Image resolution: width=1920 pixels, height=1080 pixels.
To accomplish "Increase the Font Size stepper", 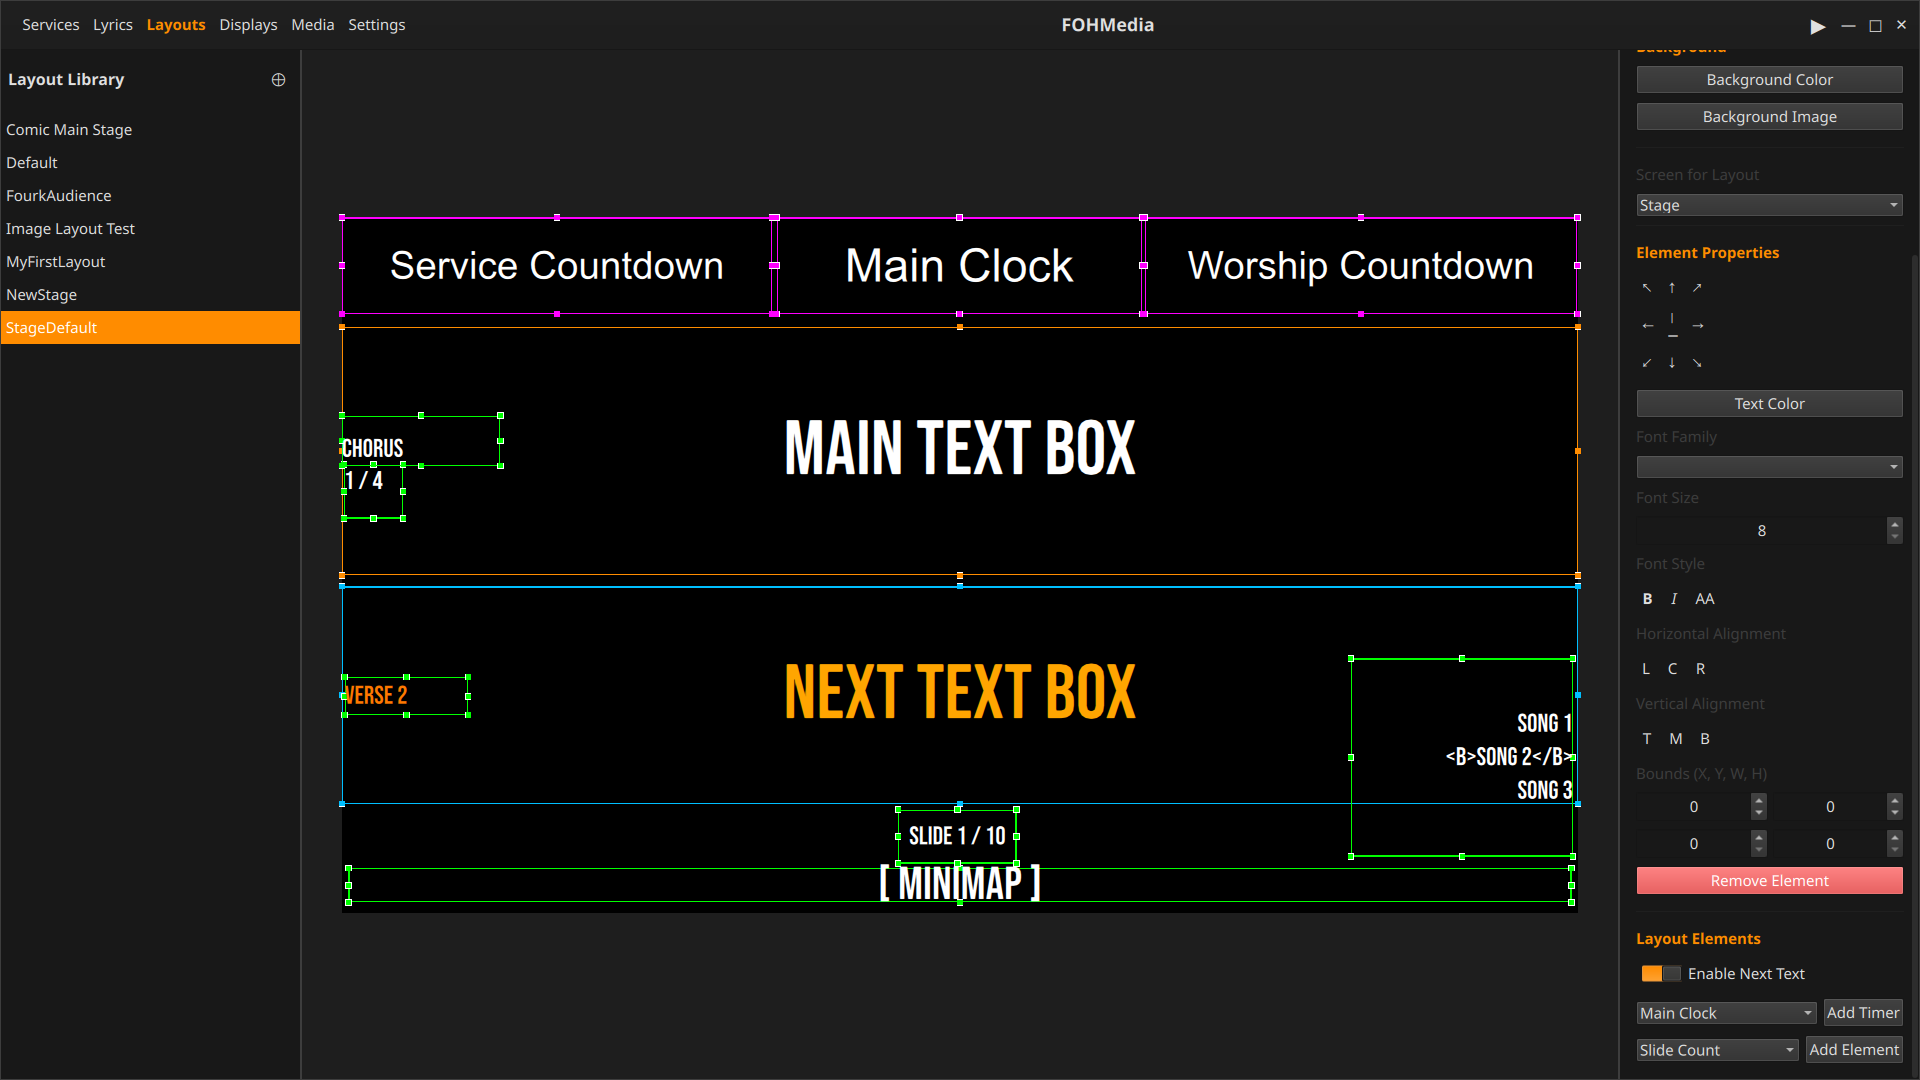I will tap(1894, 524).
